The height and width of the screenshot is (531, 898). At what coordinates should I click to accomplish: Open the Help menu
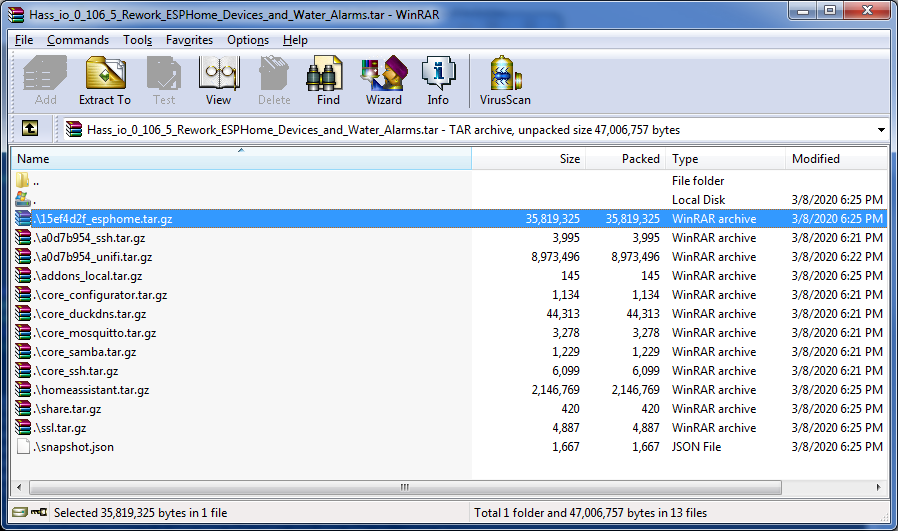pyautogui.click(x=295, y=40)
